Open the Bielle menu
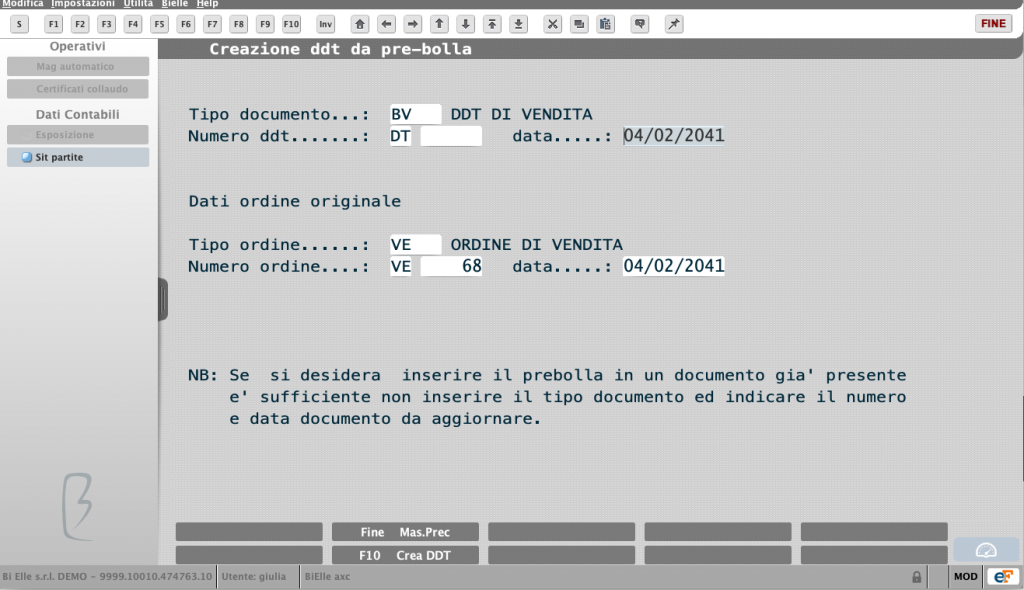 click(x=174, y=4)
